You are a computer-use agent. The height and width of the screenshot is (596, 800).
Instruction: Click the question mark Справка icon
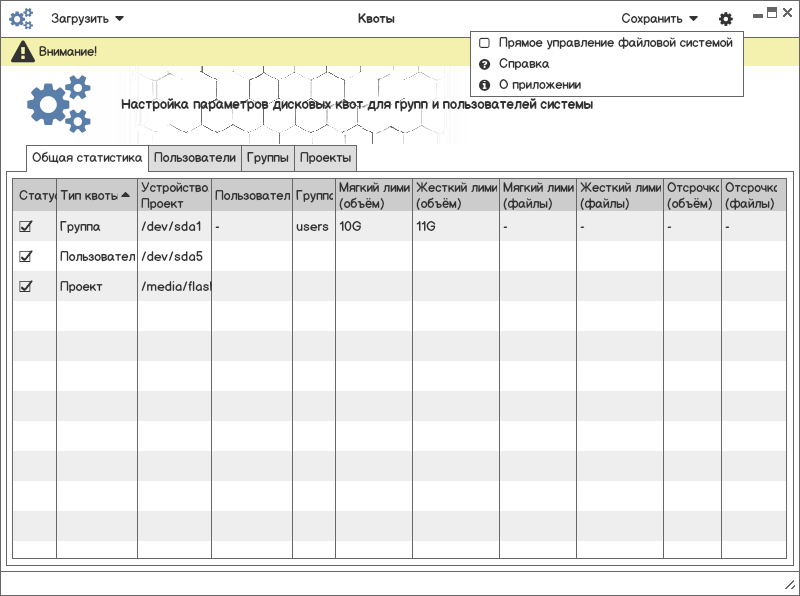pos(485,64)
